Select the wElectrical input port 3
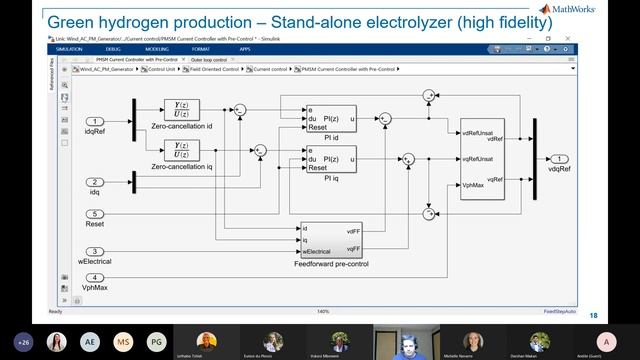The width and height of the screenshot is (640, 360). point(95,251)
